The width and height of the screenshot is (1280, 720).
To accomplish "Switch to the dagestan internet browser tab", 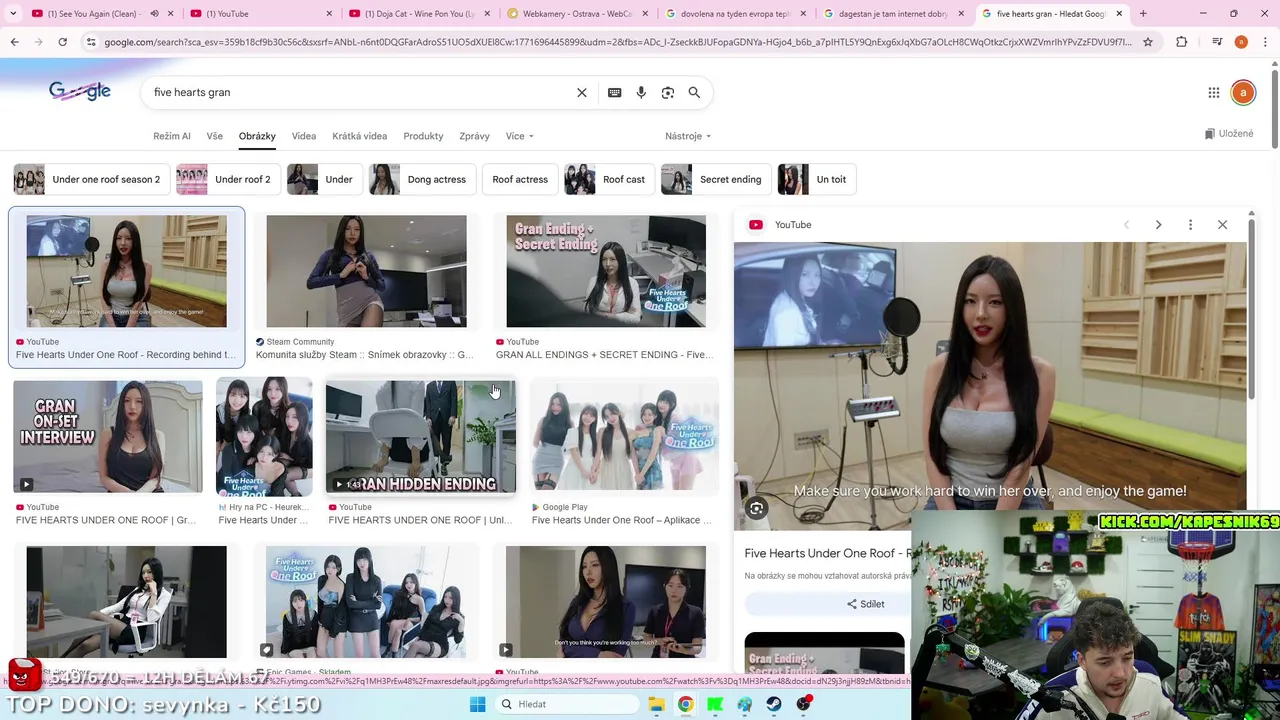I will 894,14.
